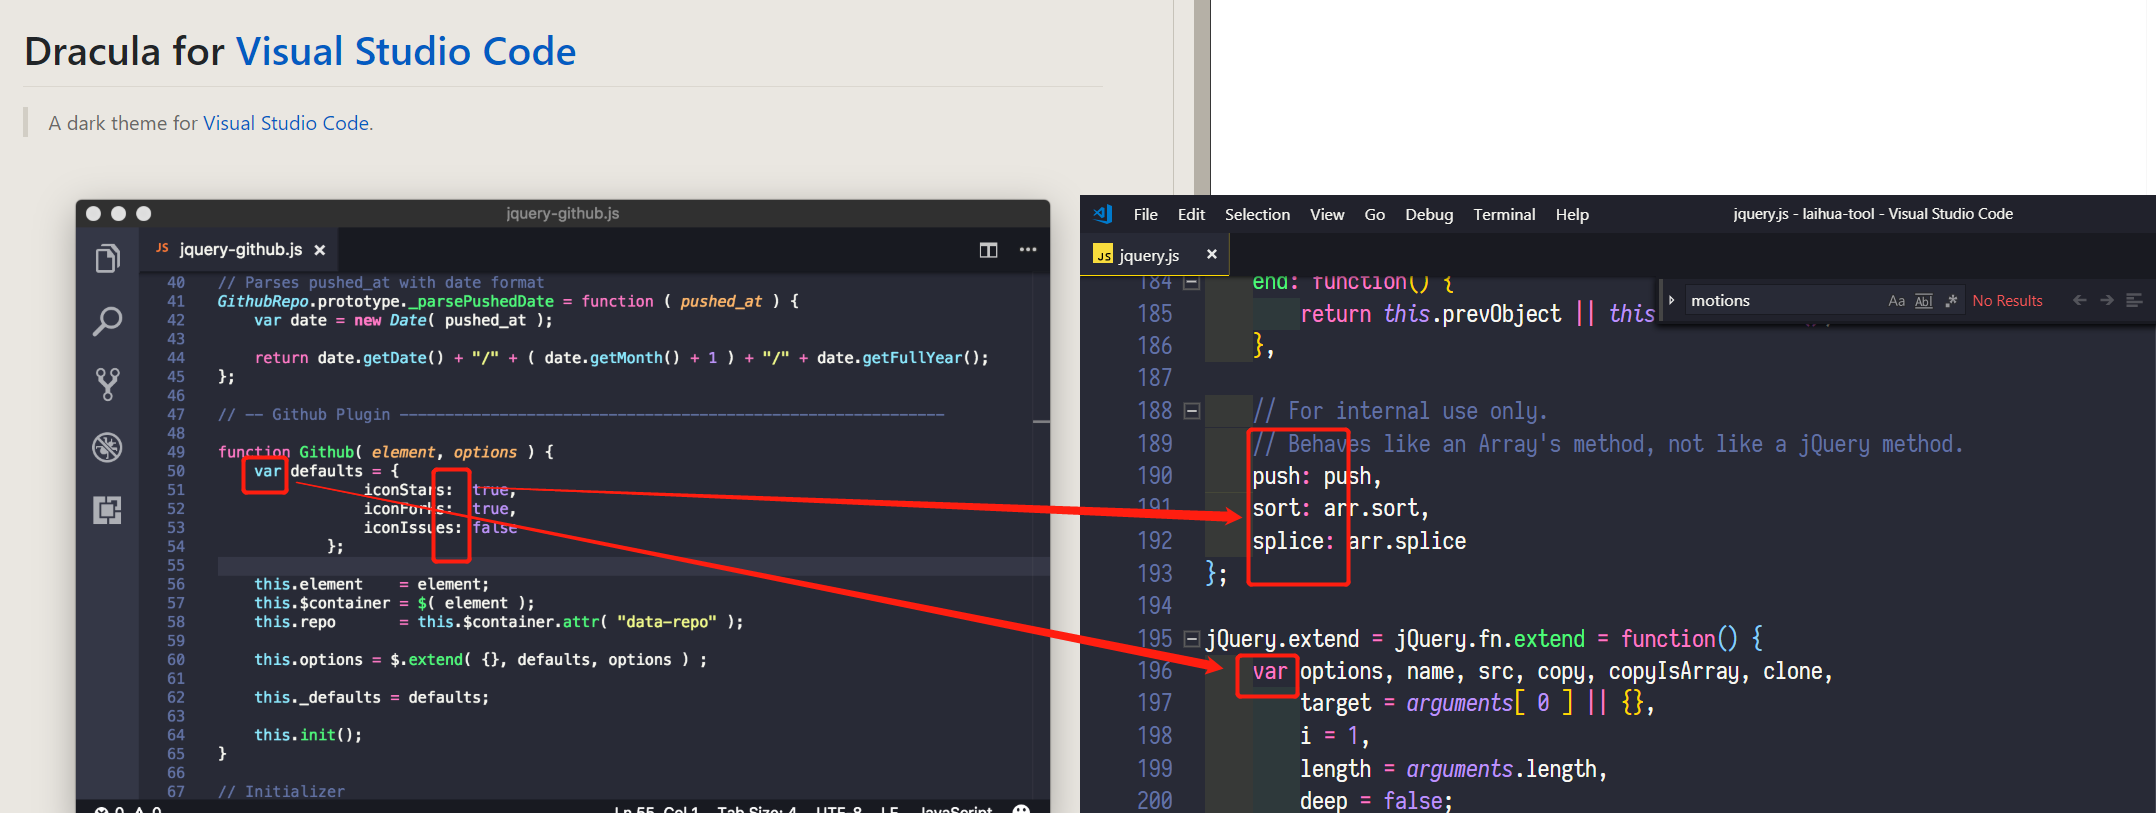Click 'this._defaults = defaults;' on line 62
The width and height of the screenshot is (2156, 813).
pos(371,697)
